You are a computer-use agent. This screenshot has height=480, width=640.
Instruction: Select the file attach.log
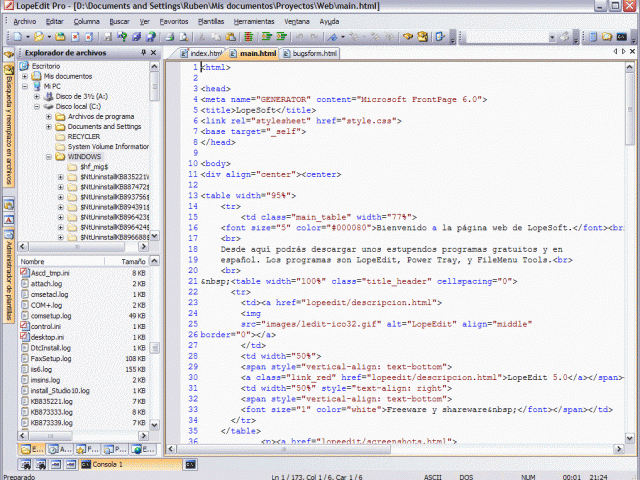(47, 284)
